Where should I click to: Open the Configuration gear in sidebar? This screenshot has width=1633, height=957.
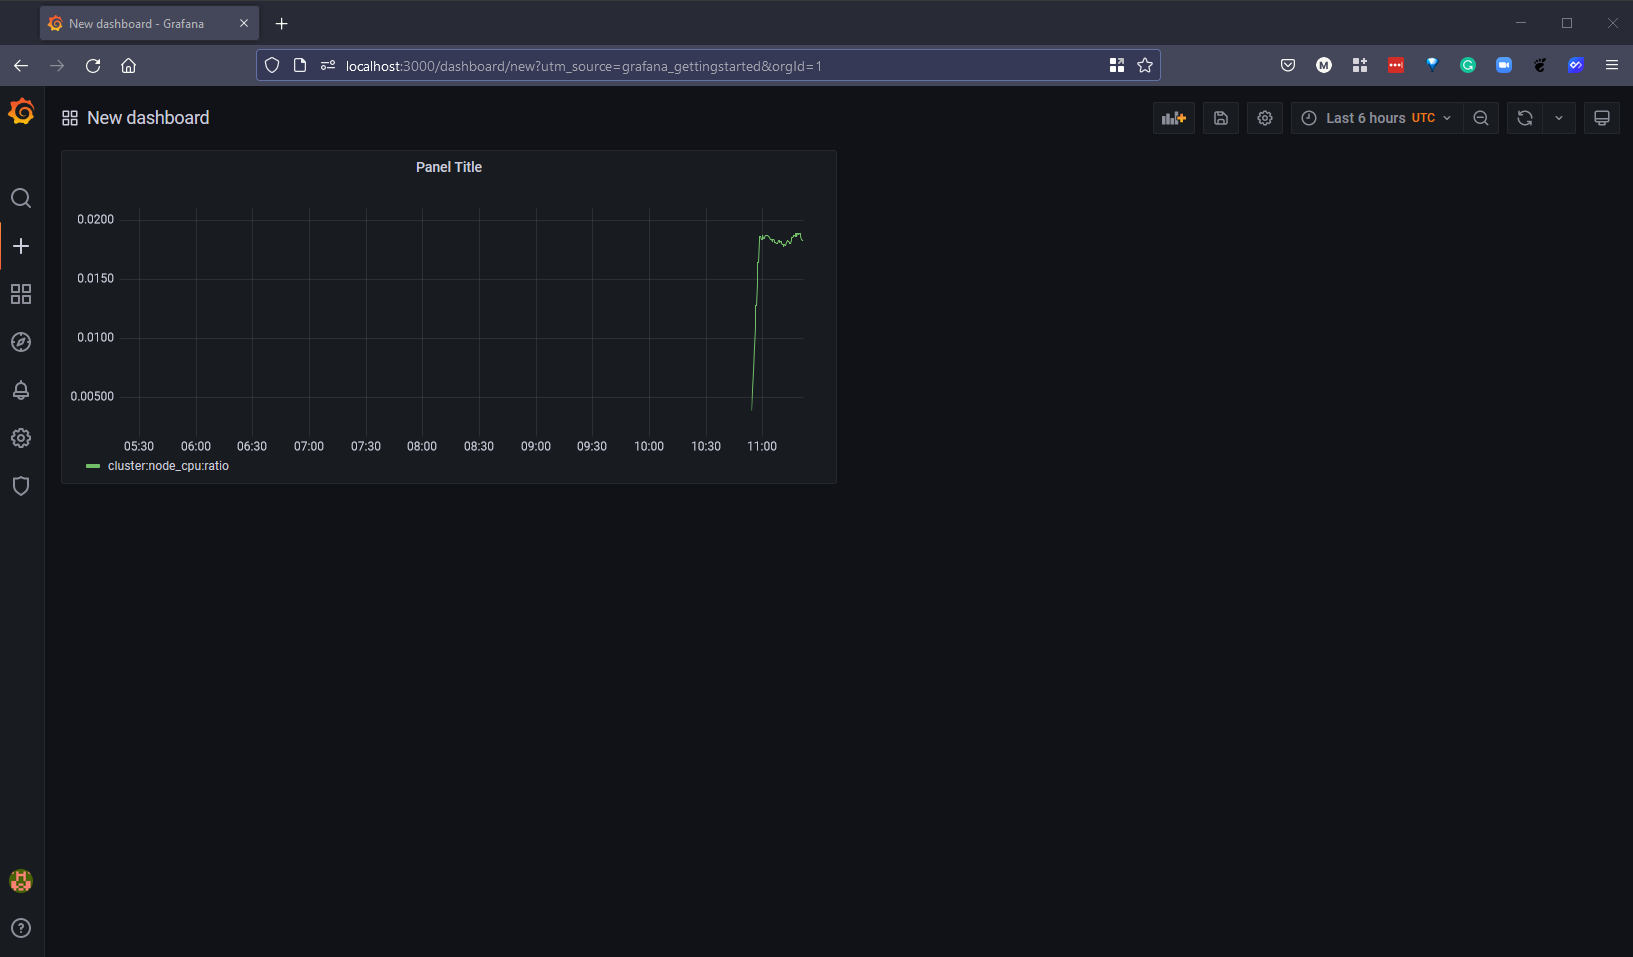[x=21, y=438]
